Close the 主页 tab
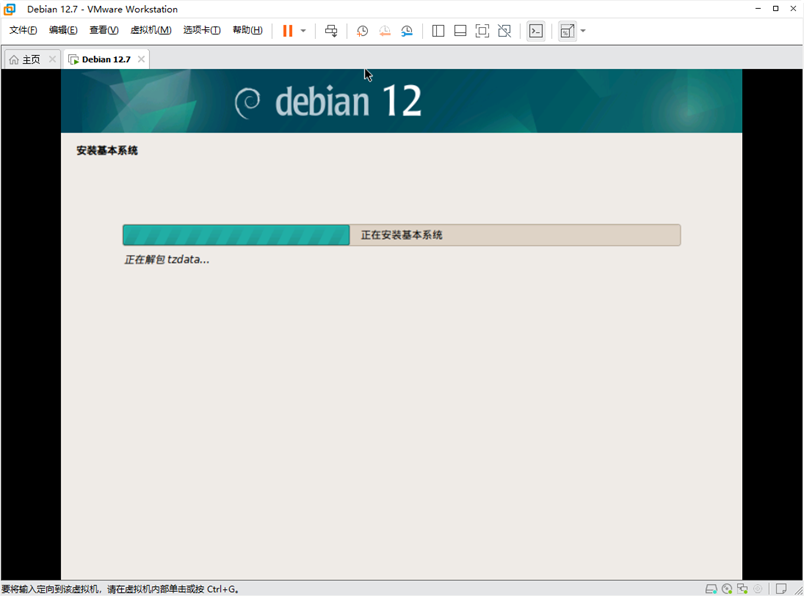This screenshot has width=804, height=596. pyautogui.click(x=52, y=59)
